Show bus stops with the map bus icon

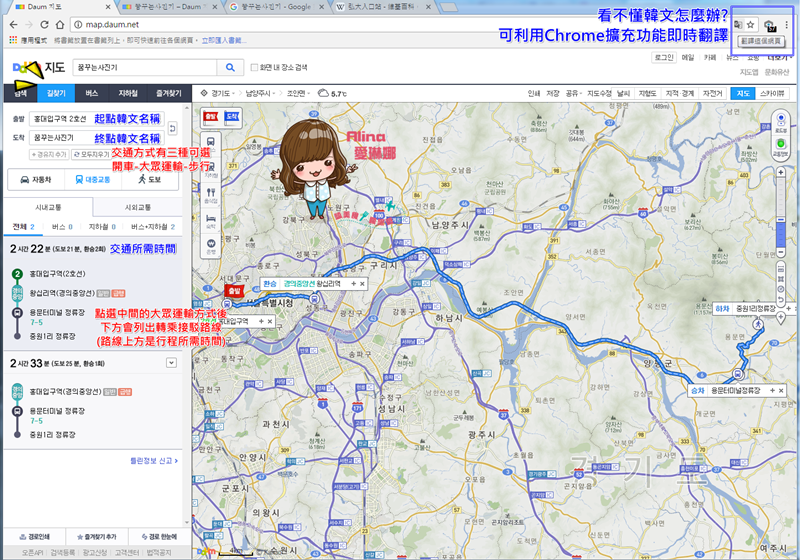[211, 142]
